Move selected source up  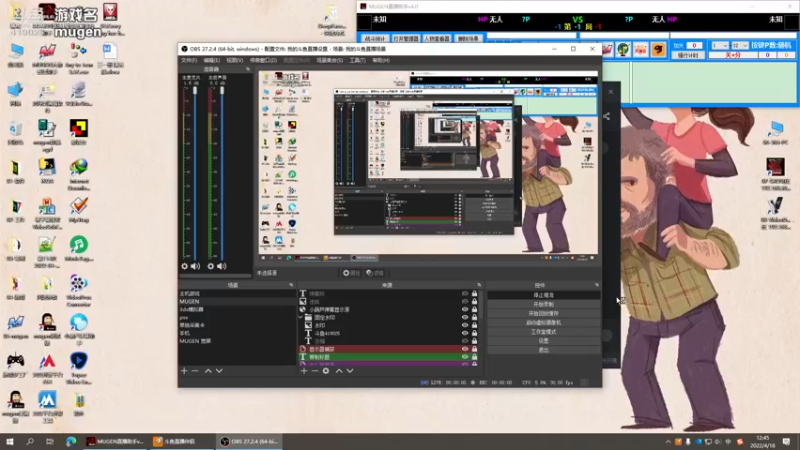[x=339, y=371]
